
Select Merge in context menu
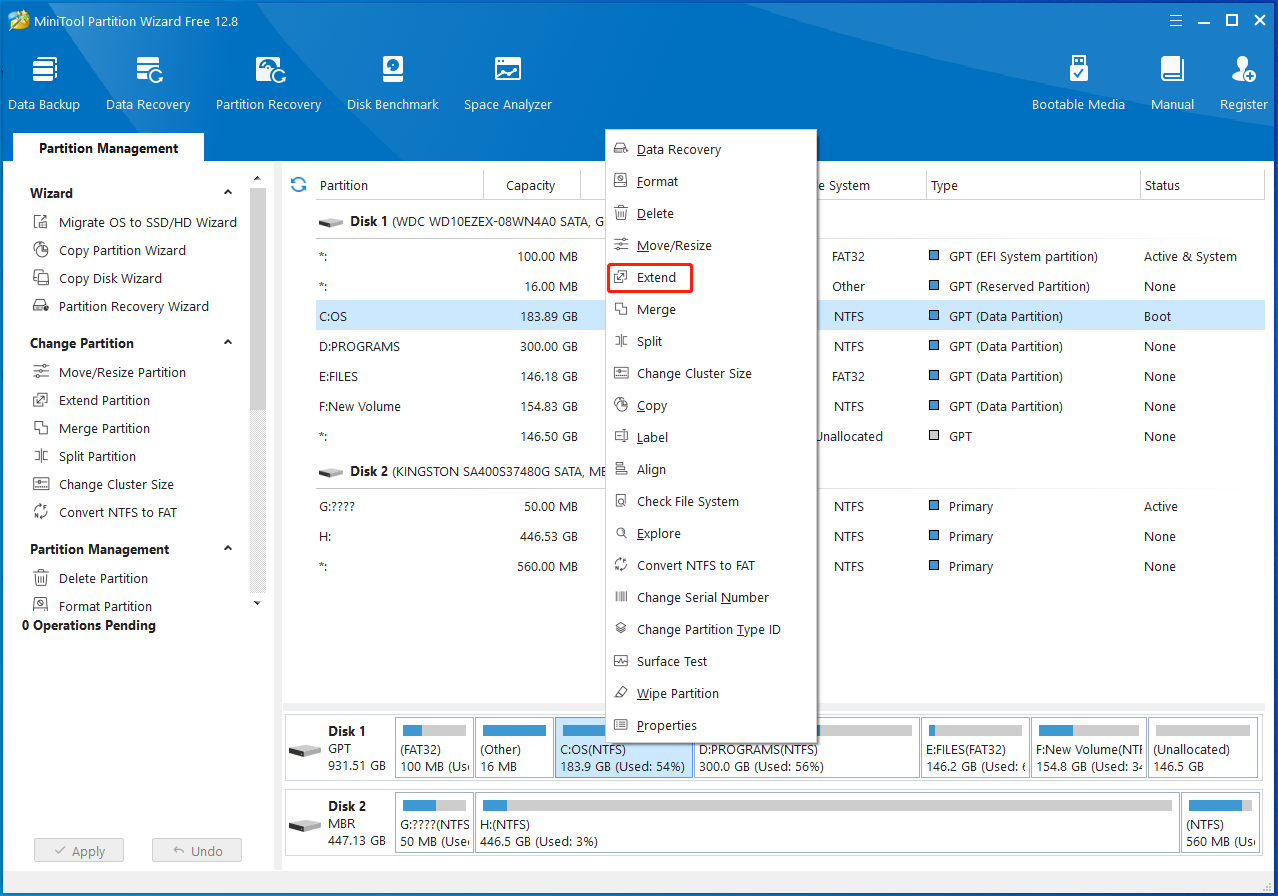[711, 309]
